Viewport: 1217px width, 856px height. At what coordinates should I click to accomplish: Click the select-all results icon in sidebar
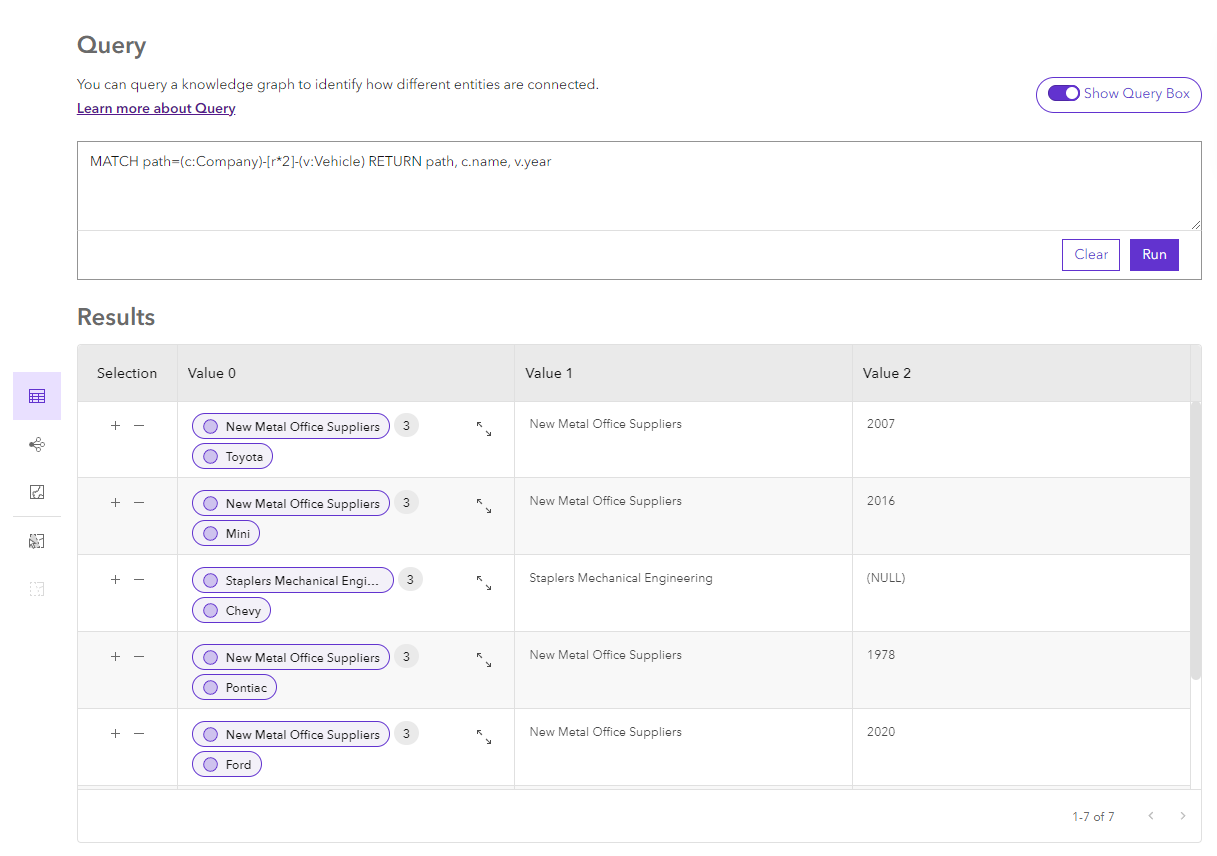coord(37,541)
